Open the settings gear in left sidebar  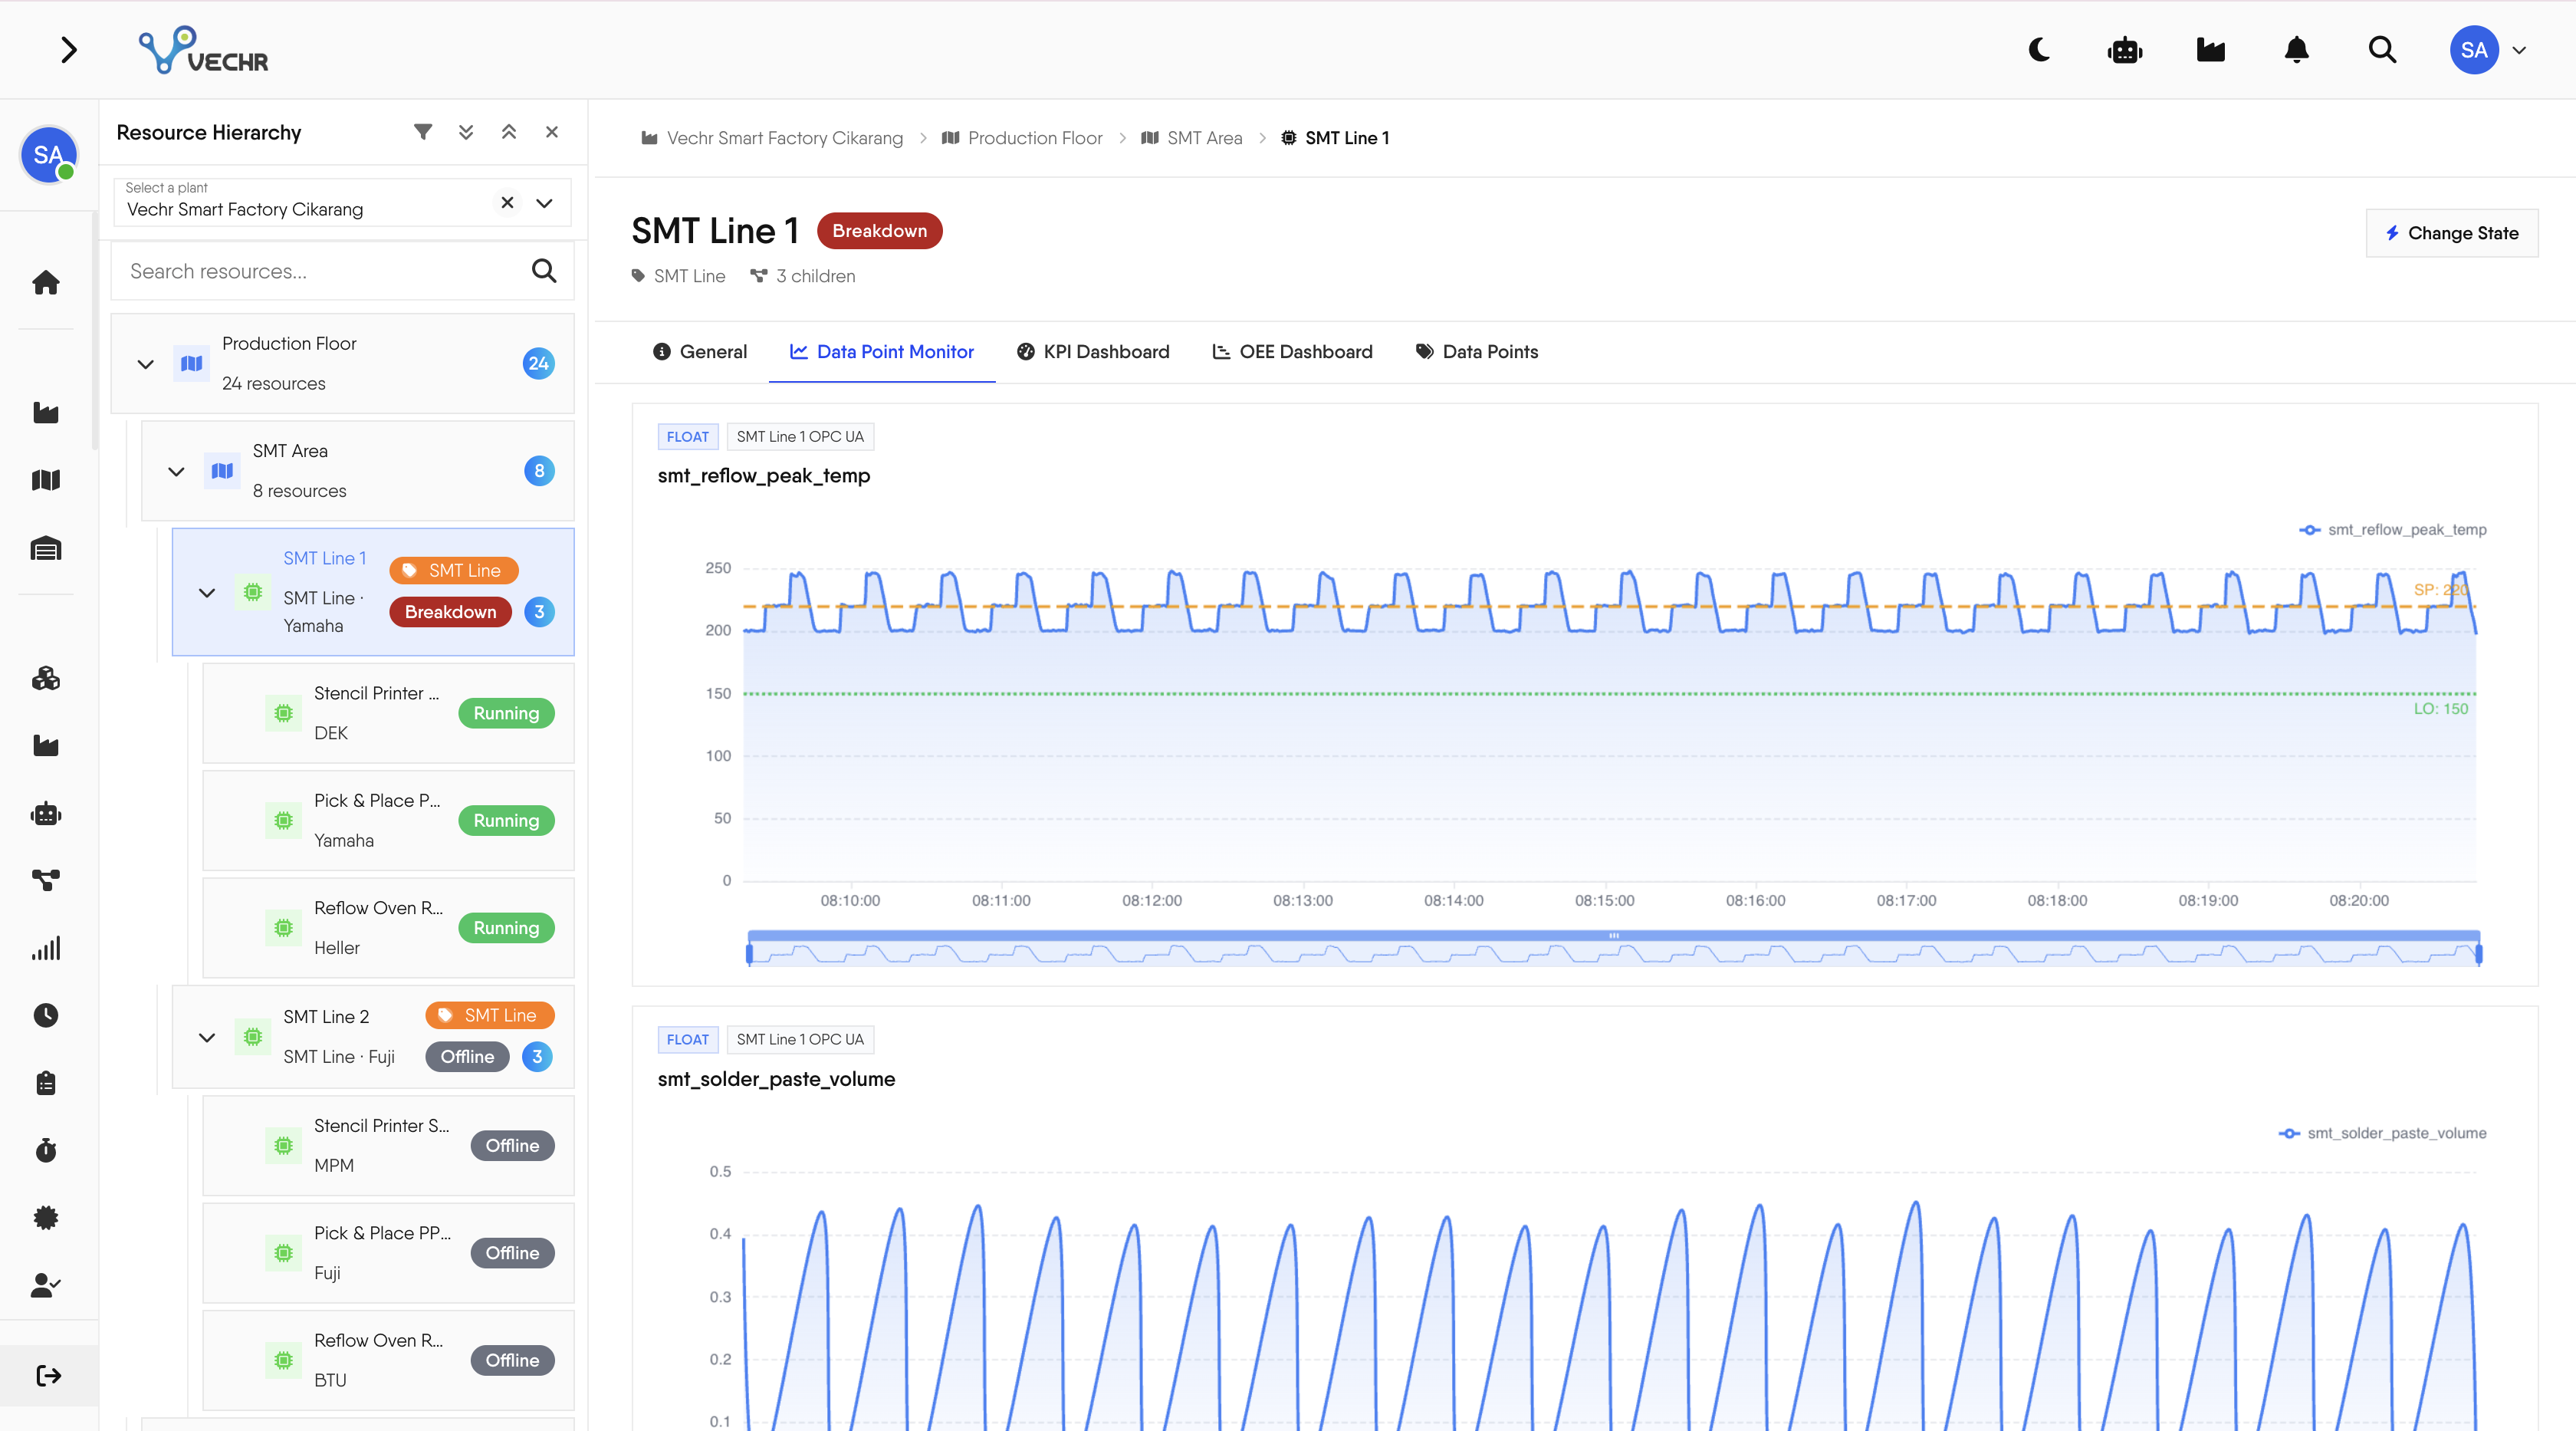tap(46, 1218)
